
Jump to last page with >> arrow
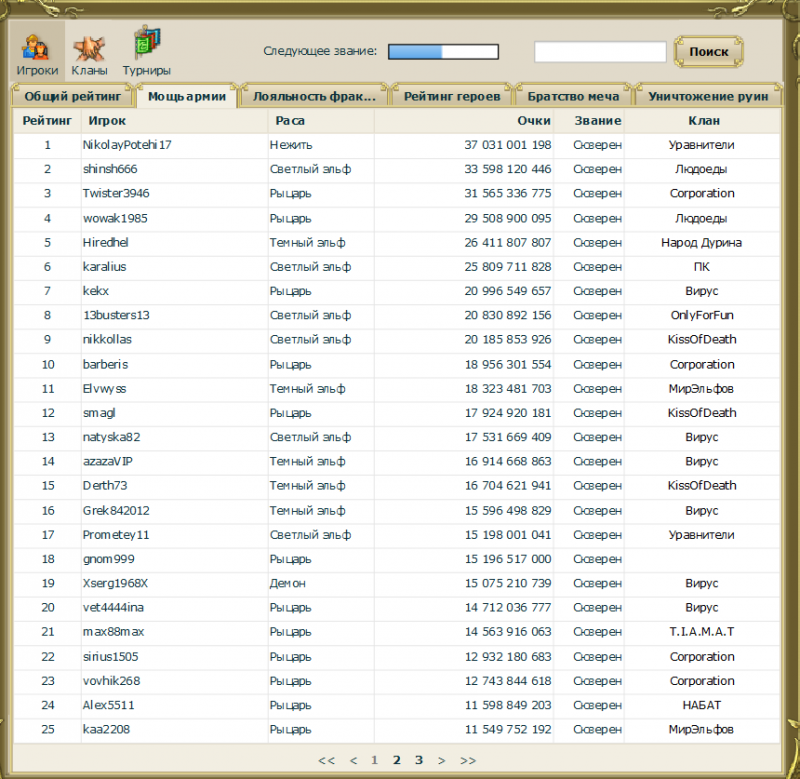[x=468, y=761]
